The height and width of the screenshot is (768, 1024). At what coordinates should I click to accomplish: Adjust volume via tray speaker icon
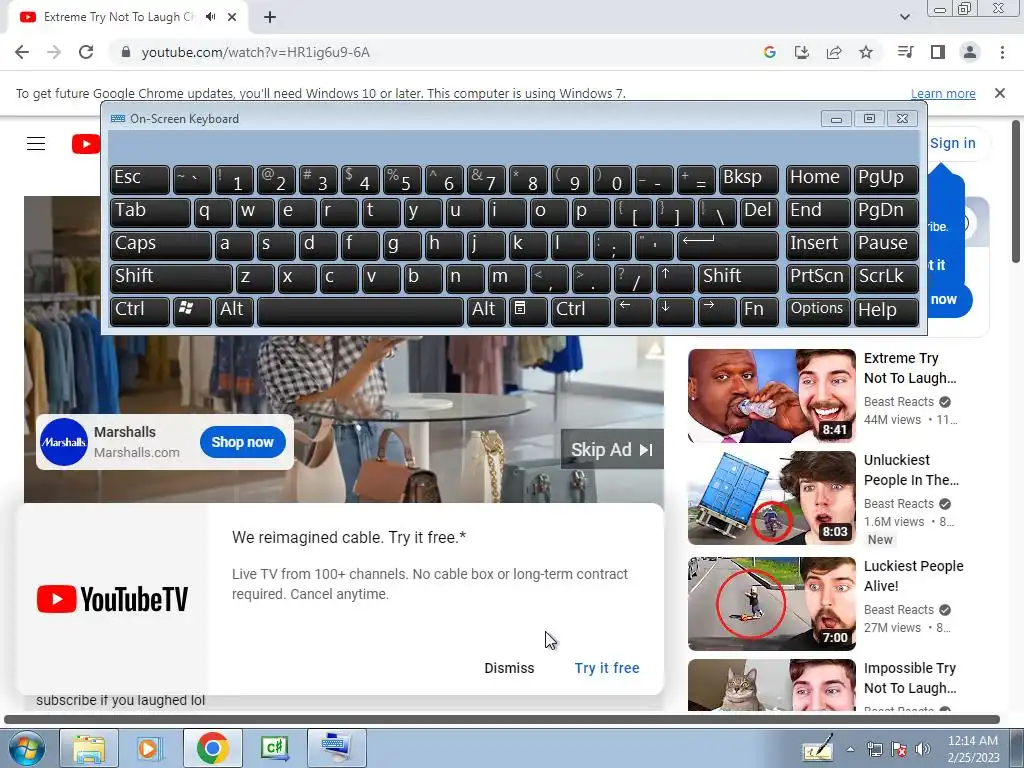pyautogui.click(x=923, y=749)
